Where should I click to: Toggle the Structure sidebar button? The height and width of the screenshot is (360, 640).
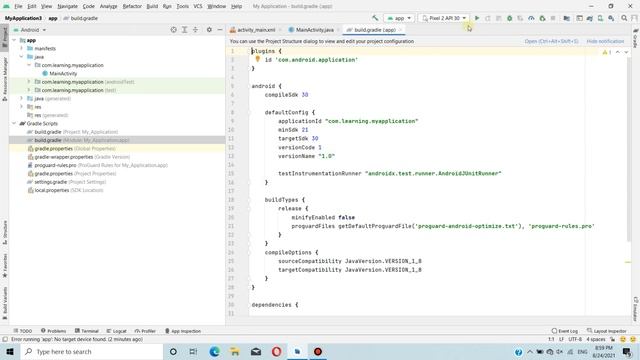click(x=5, y=232)
